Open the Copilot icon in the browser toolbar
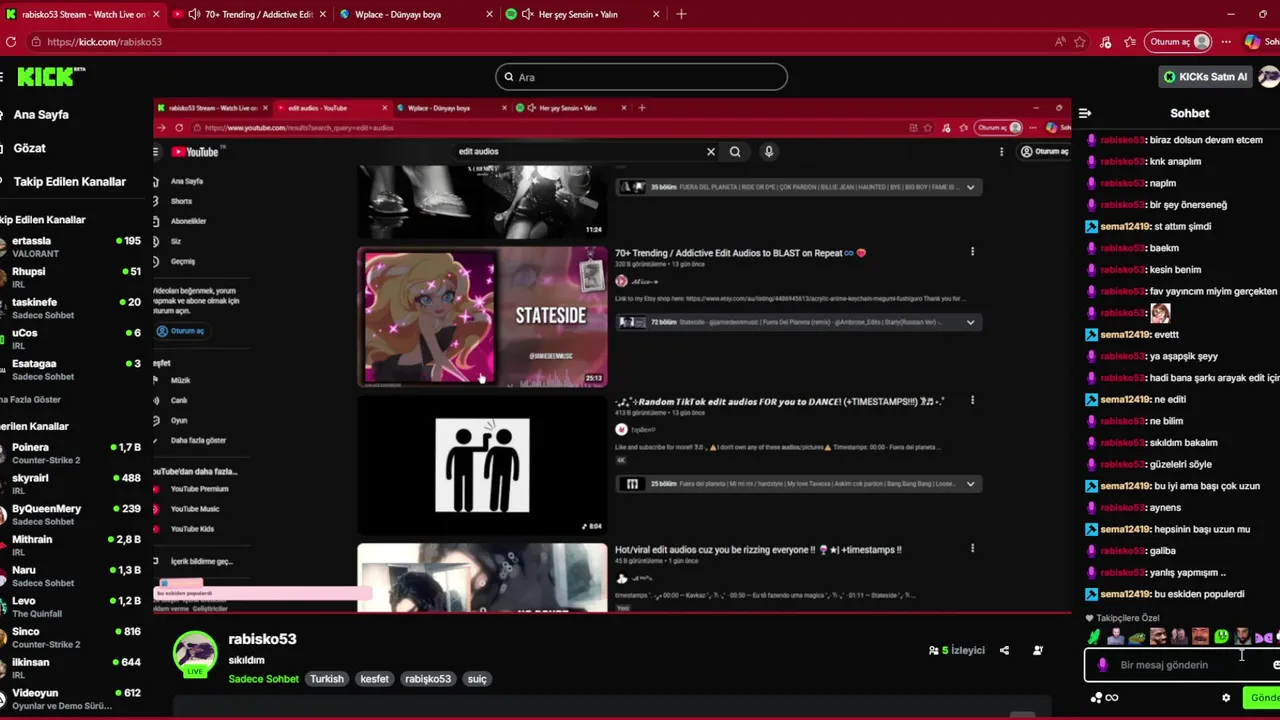Screen dimensions: 1280x720 [x=1252, y=42]
